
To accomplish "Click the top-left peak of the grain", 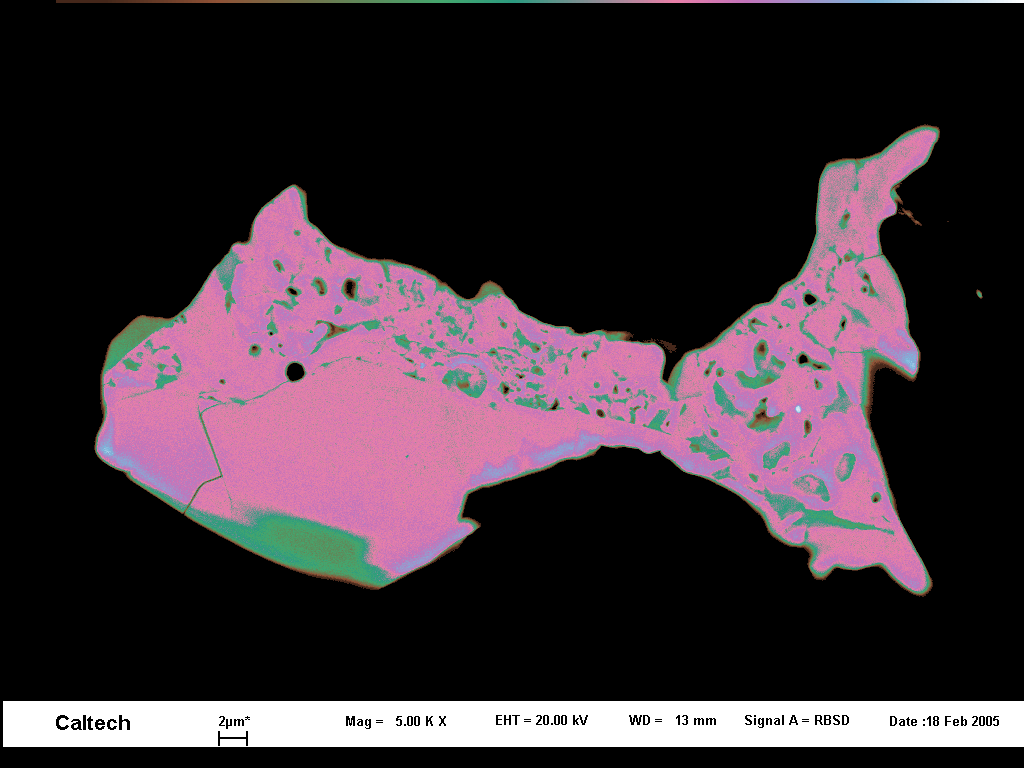I will pyautogui.click(x=290, y=190).
